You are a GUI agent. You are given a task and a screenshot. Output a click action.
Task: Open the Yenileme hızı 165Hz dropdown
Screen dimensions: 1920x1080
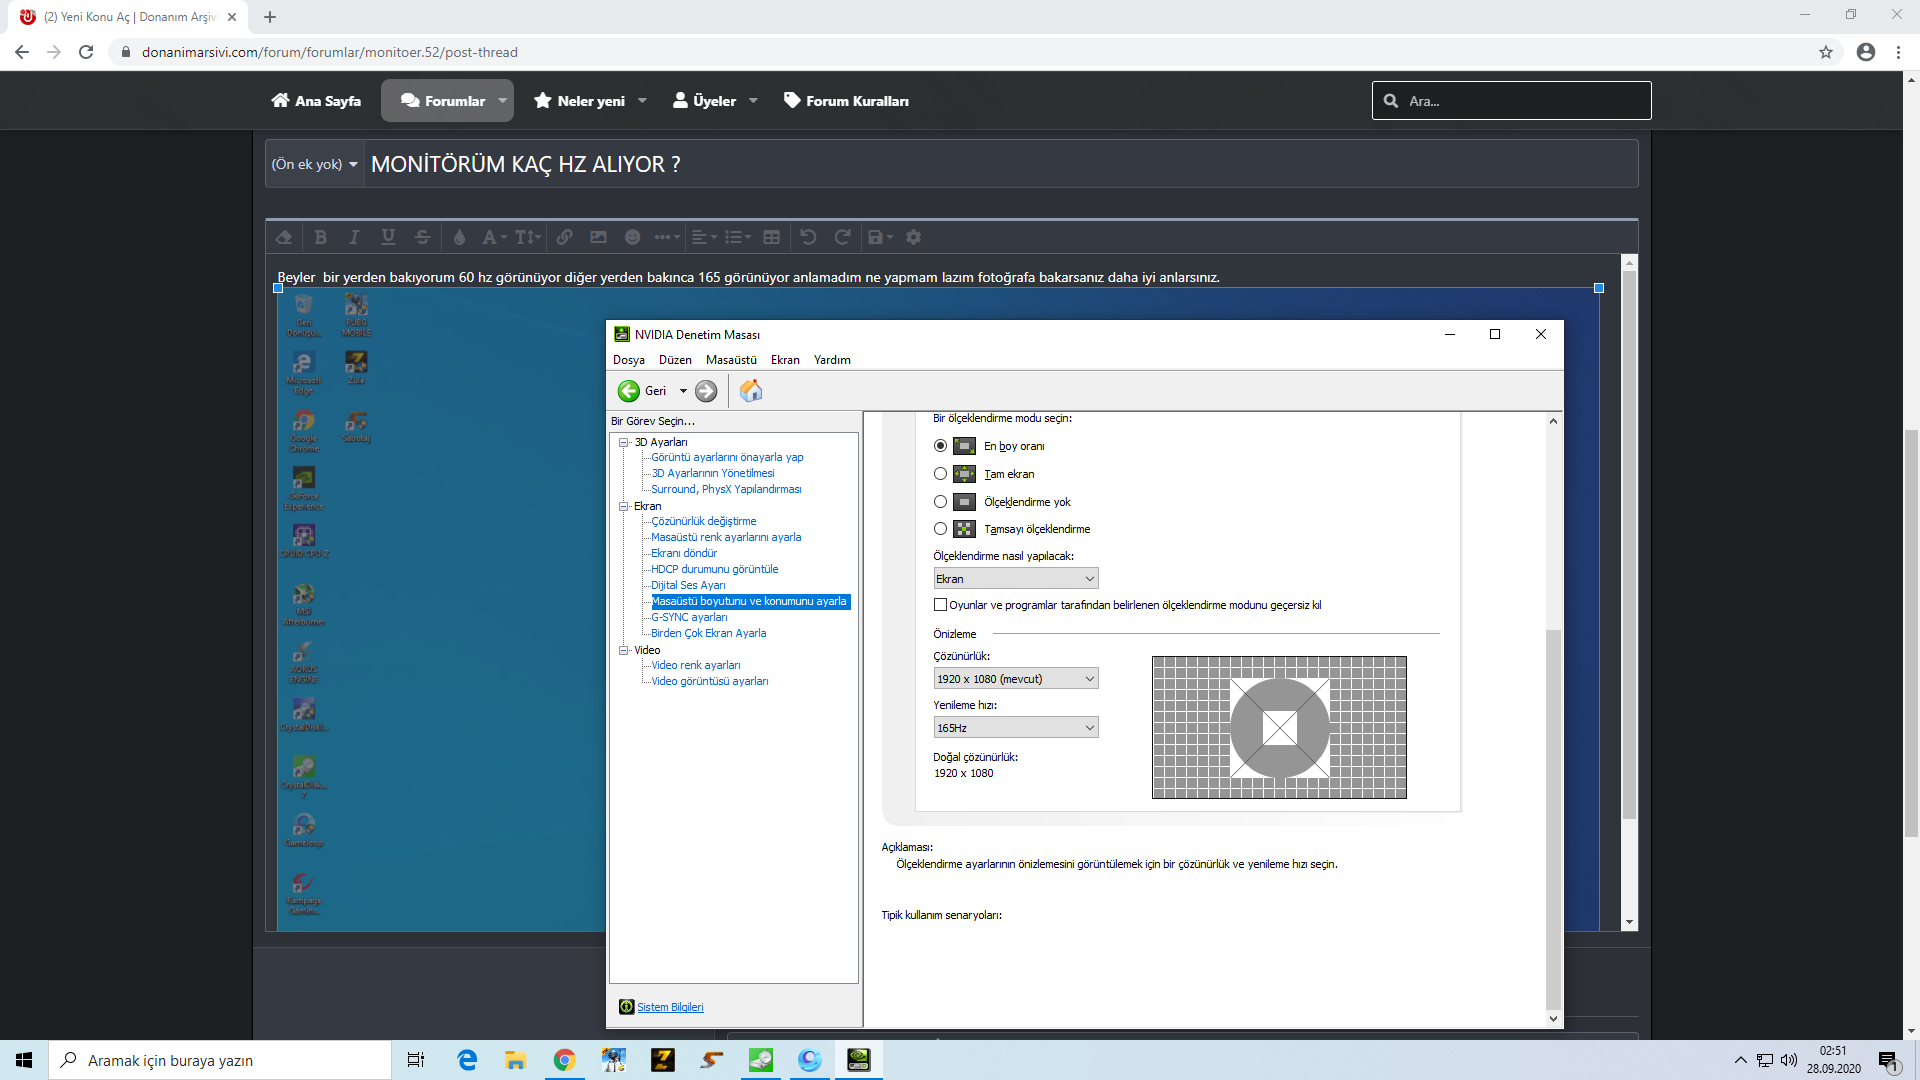pyautogui.click(x=1016, y=728)
